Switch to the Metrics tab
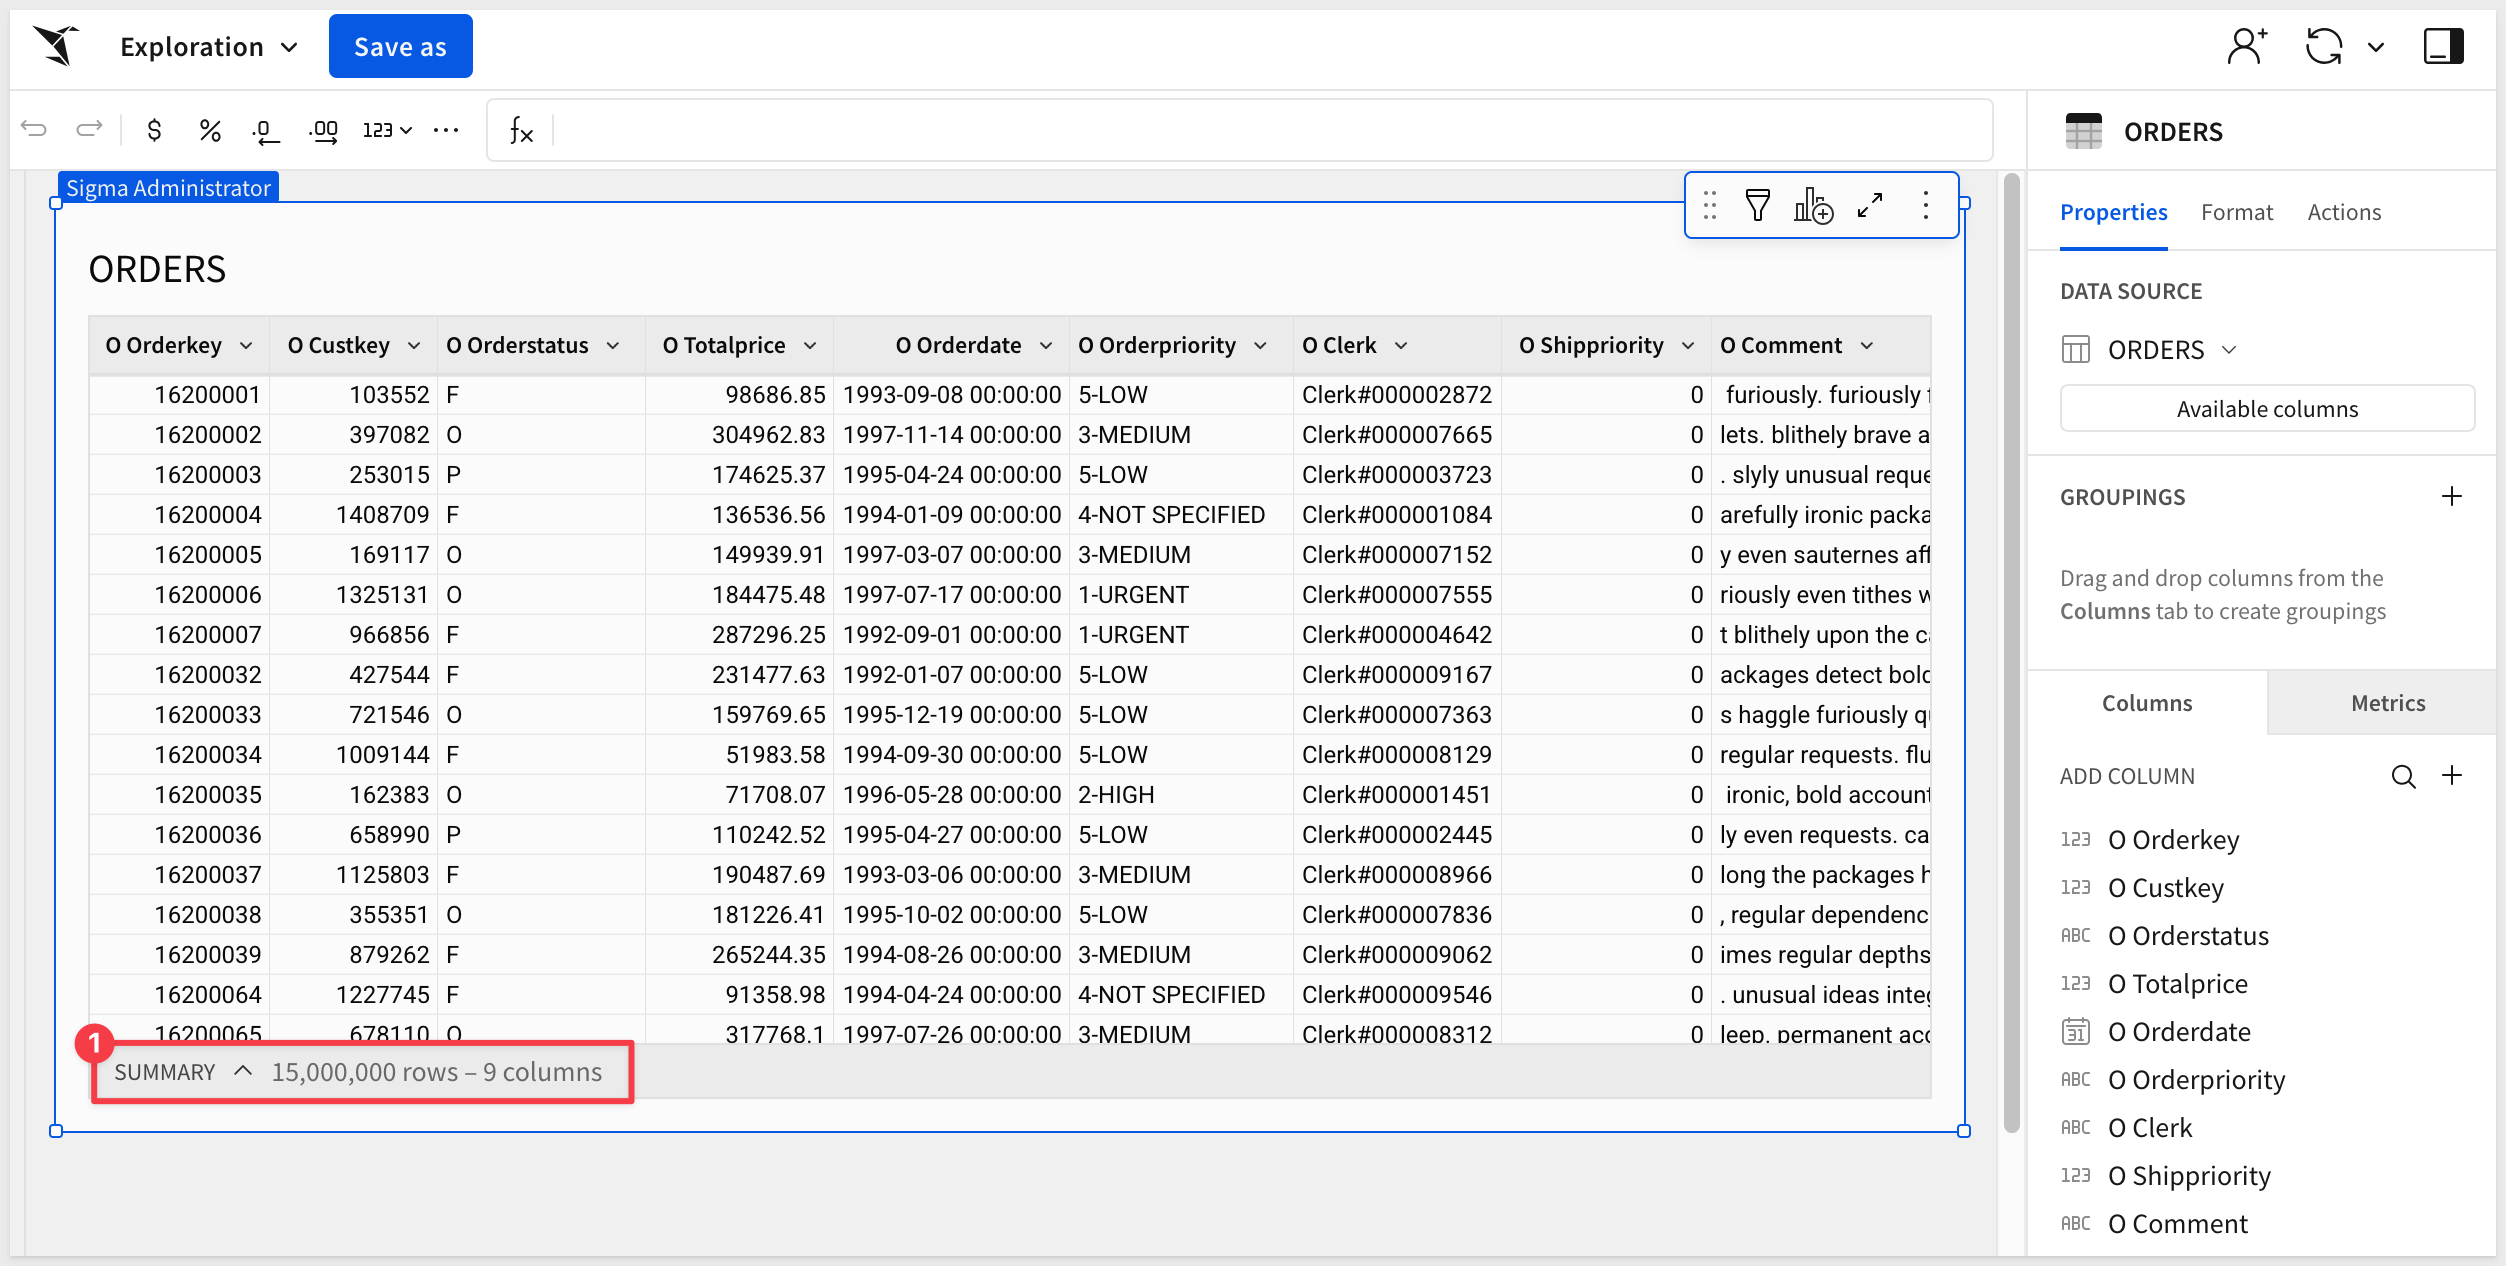The width and height of the screenshot is (2506, 1266). click(2387, 703)
